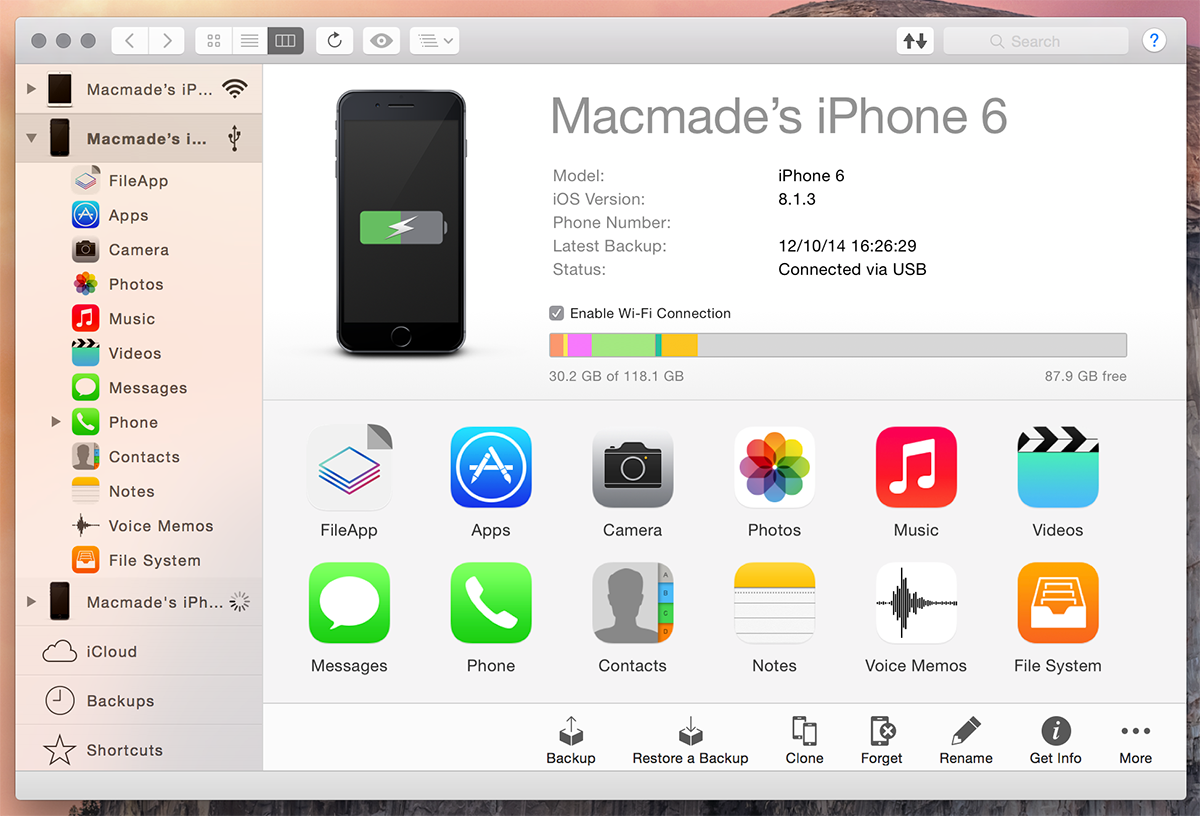Open Apps icon in main grid
Image resolution: width=1200 pixels, height=816 pixels.
[491, 468]
